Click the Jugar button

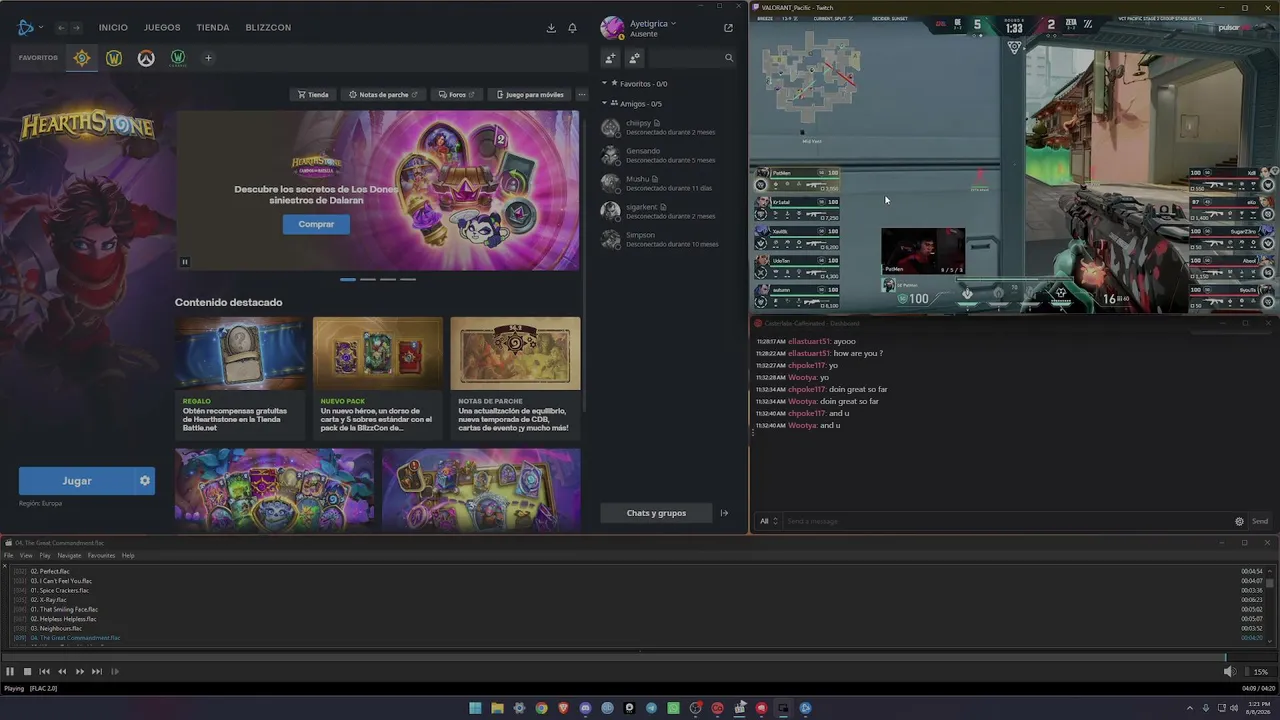pyautogui.click(x=76, y=481)
